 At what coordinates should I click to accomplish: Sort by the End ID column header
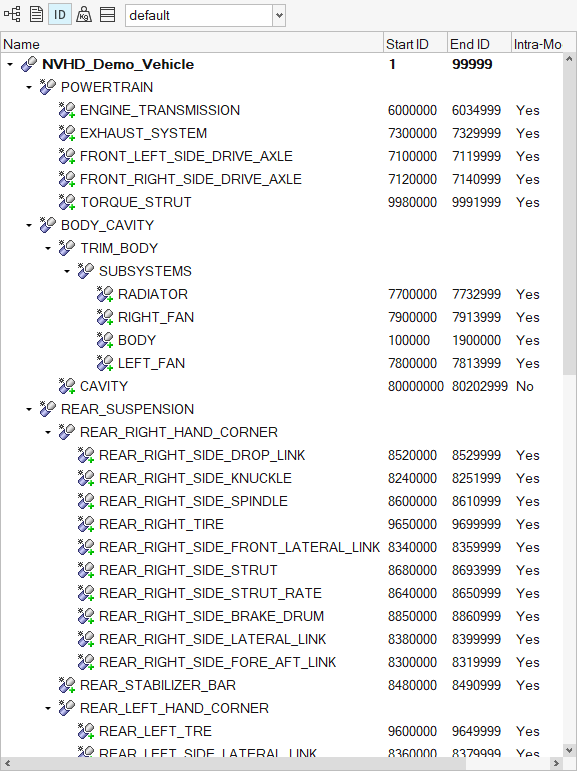click(479, 43)
